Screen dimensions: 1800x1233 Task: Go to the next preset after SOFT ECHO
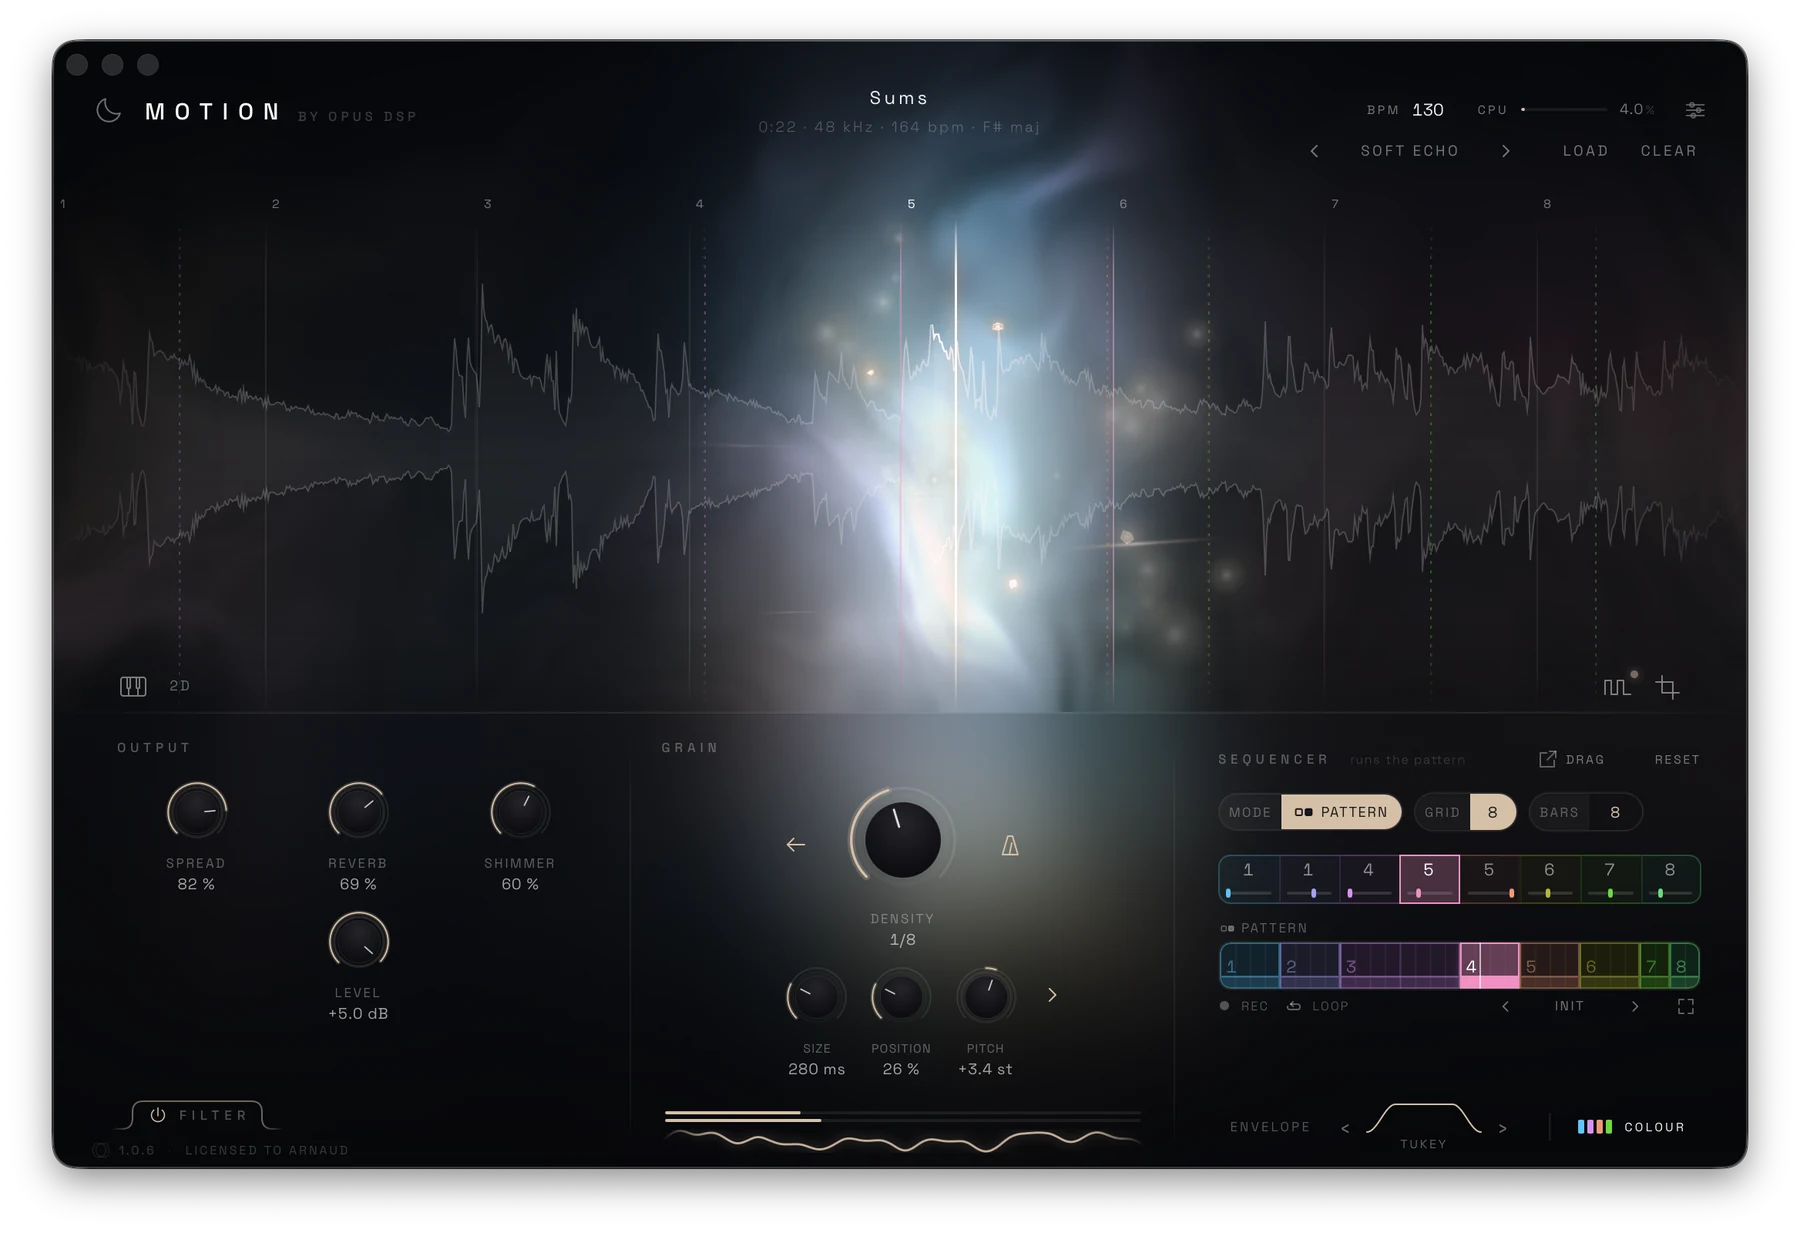[1506, 151]
